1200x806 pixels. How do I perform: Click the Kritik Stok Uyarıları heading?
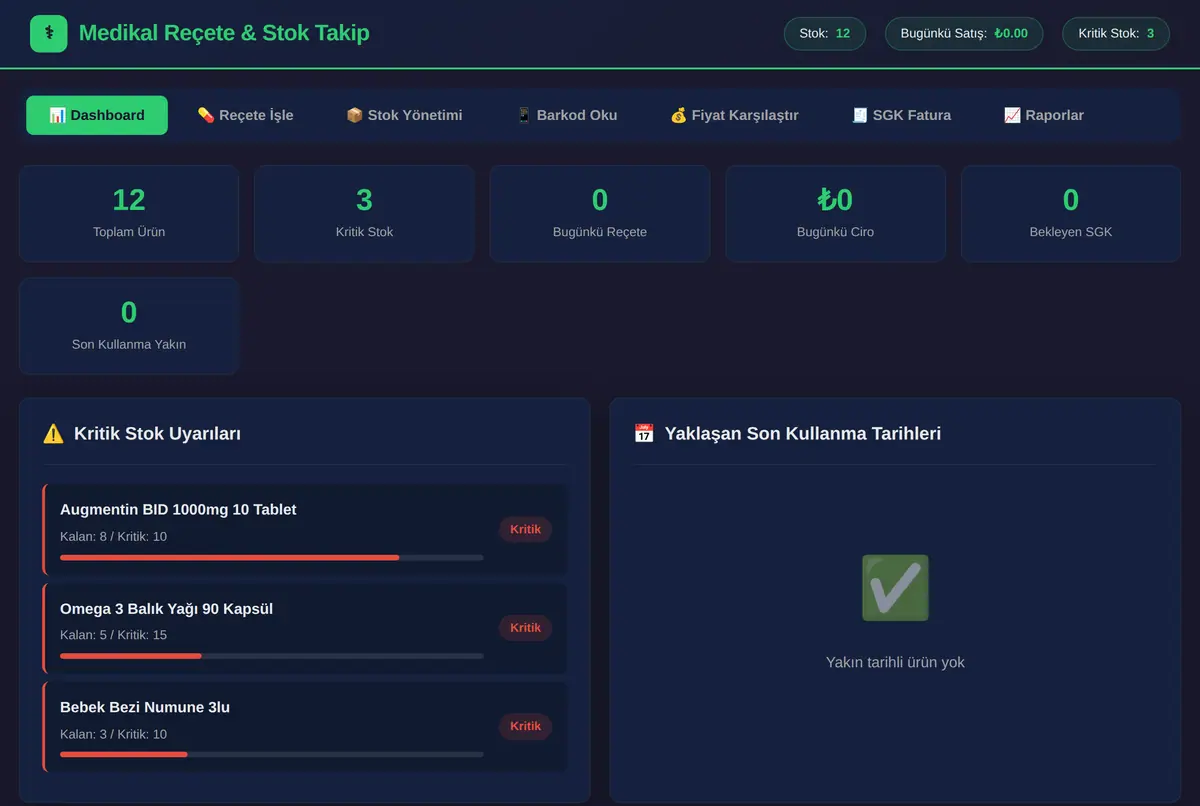(157, 434)
